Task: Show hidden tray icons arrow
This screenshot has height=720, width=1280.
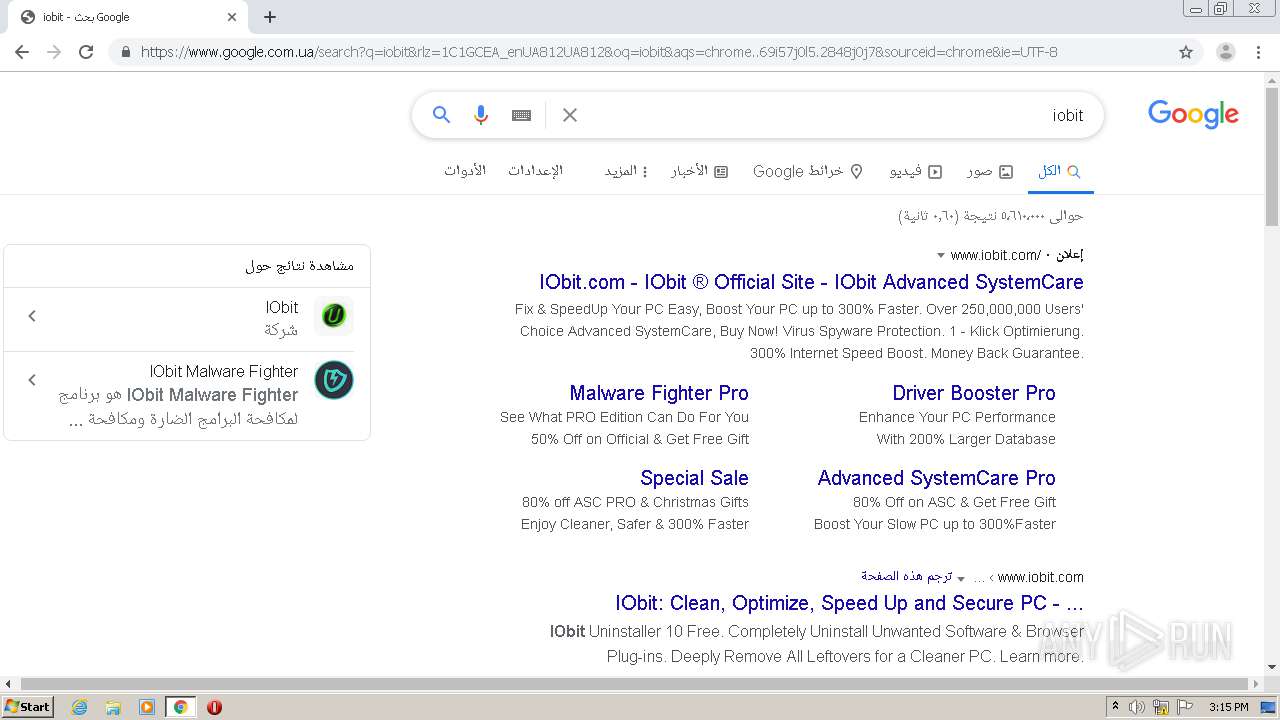Action: (1115, 707)
